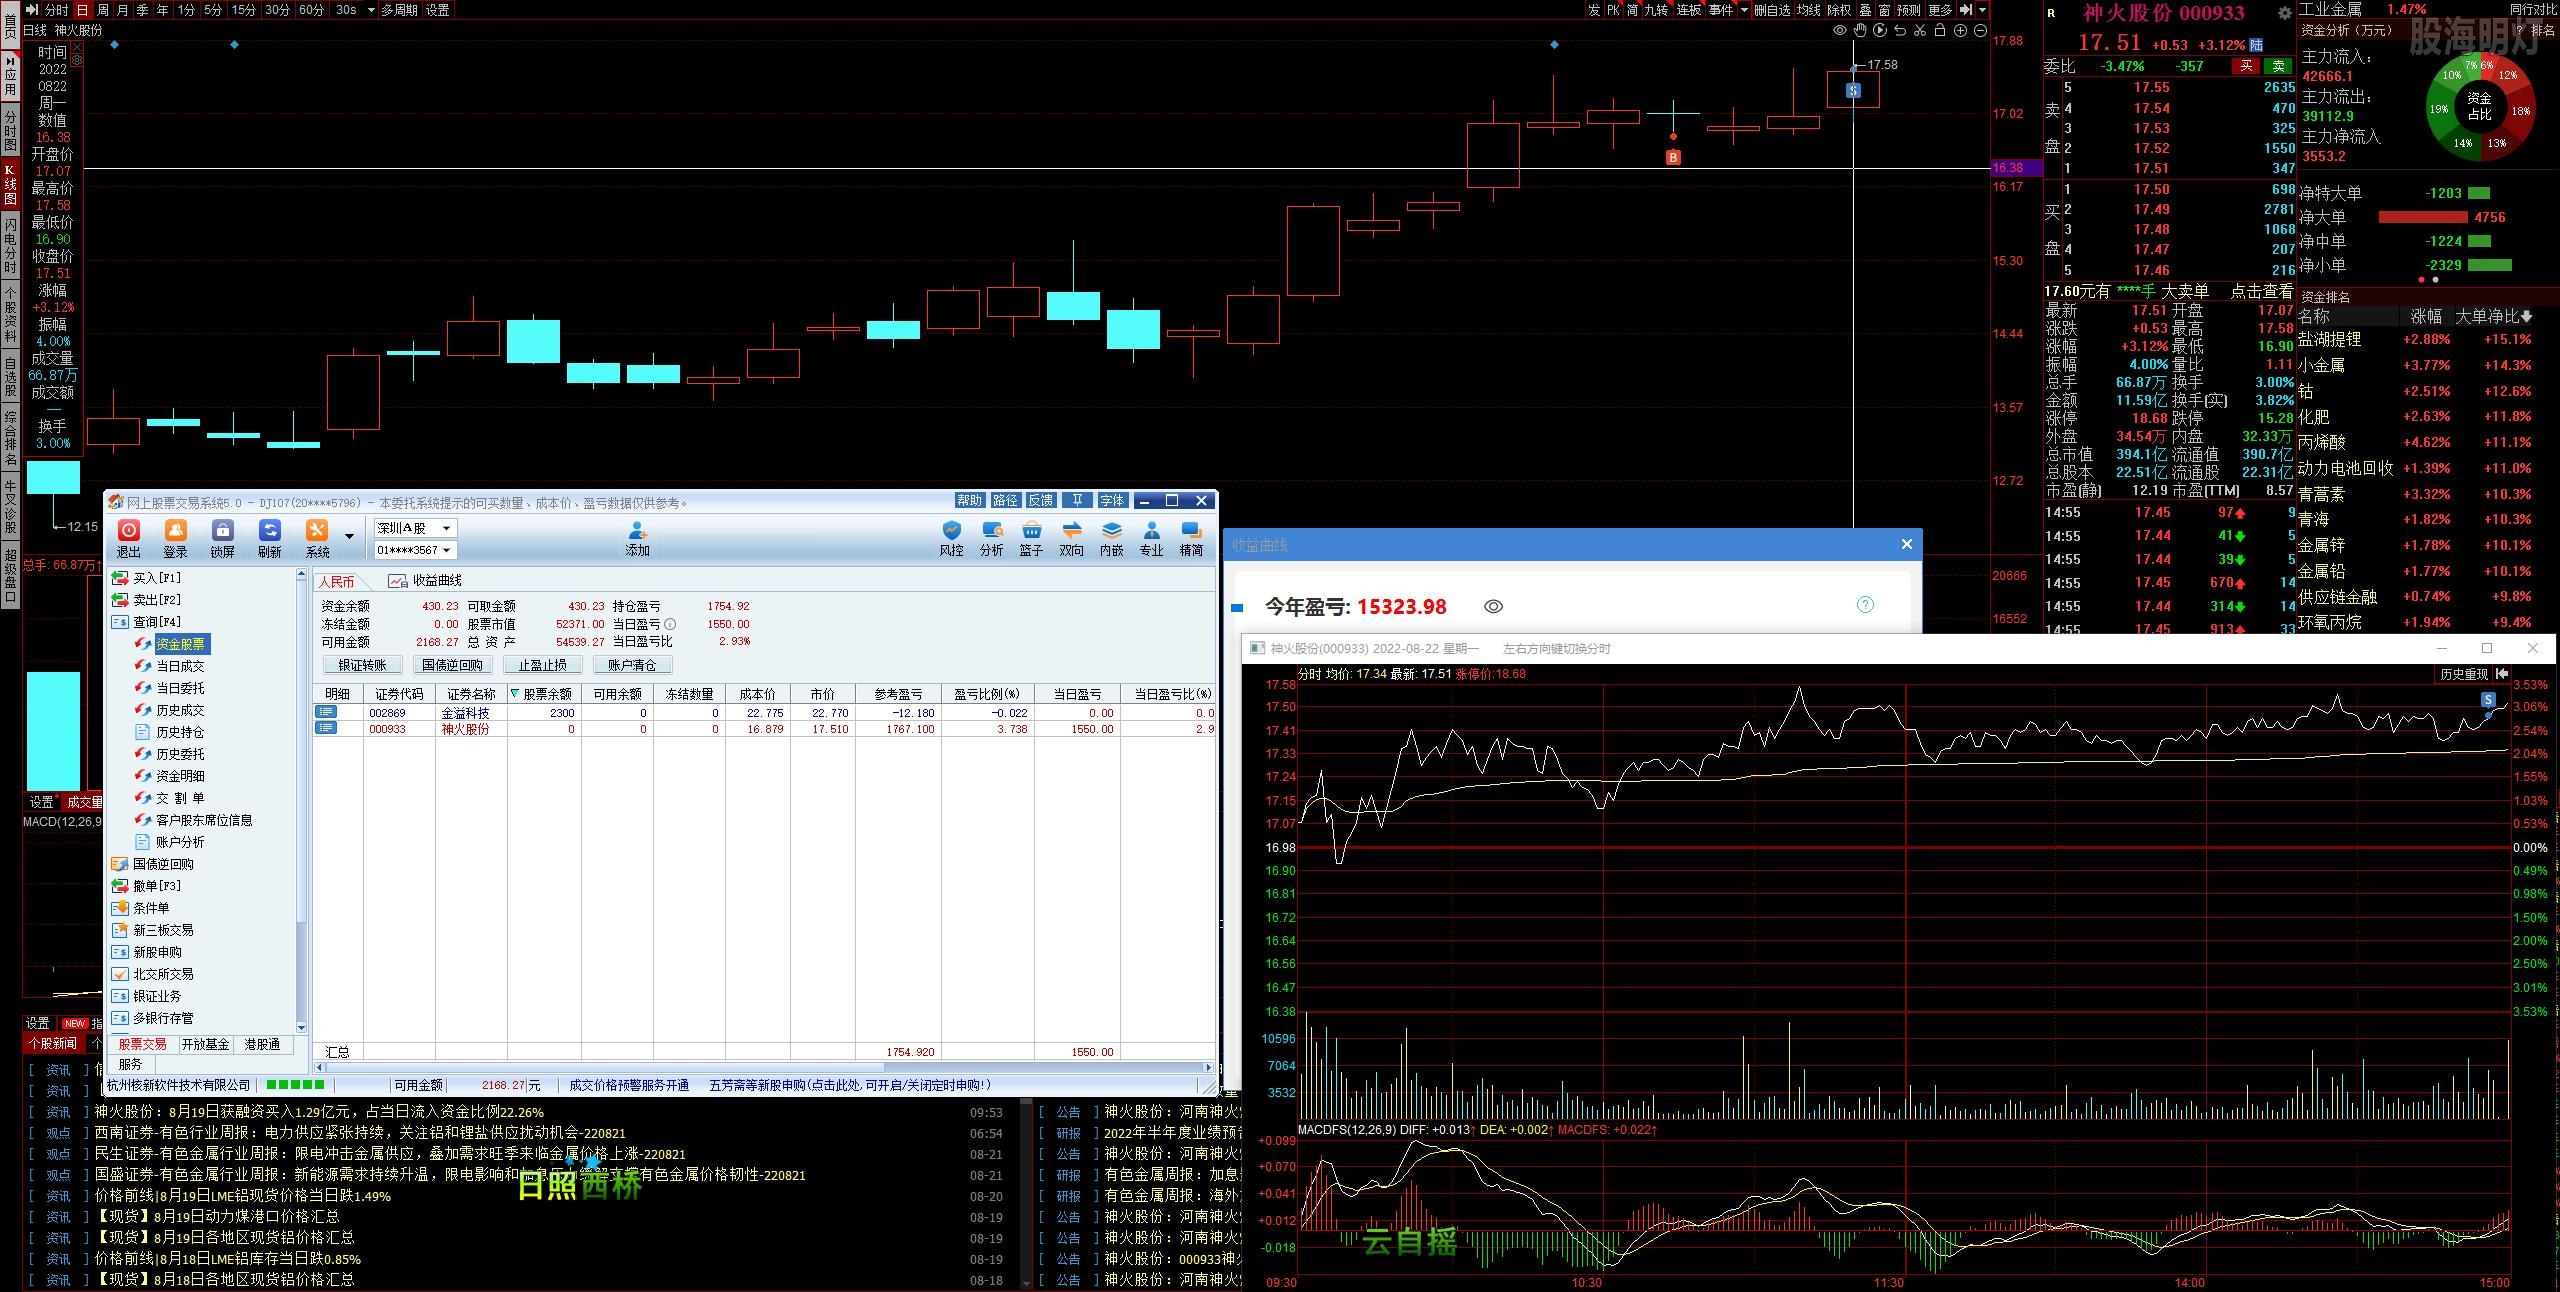Viewport: 2560px width, 1292px height.
Task: Switch to the 人民币 tab
Action: [337, 581]
